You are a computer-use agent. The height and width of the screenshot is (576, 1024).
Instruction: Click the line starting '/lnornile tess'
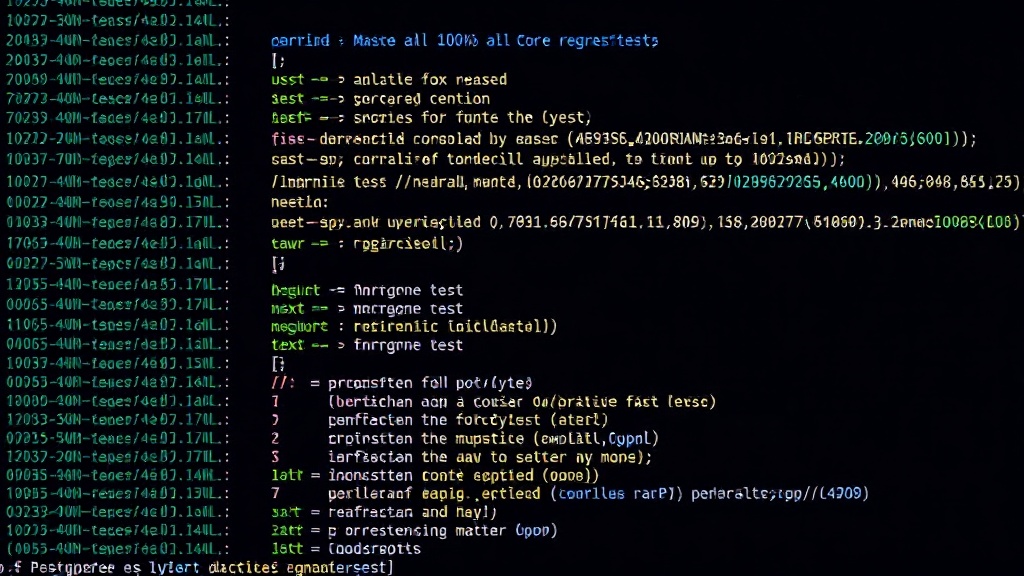pyautogui.click(x=645, y=182)
